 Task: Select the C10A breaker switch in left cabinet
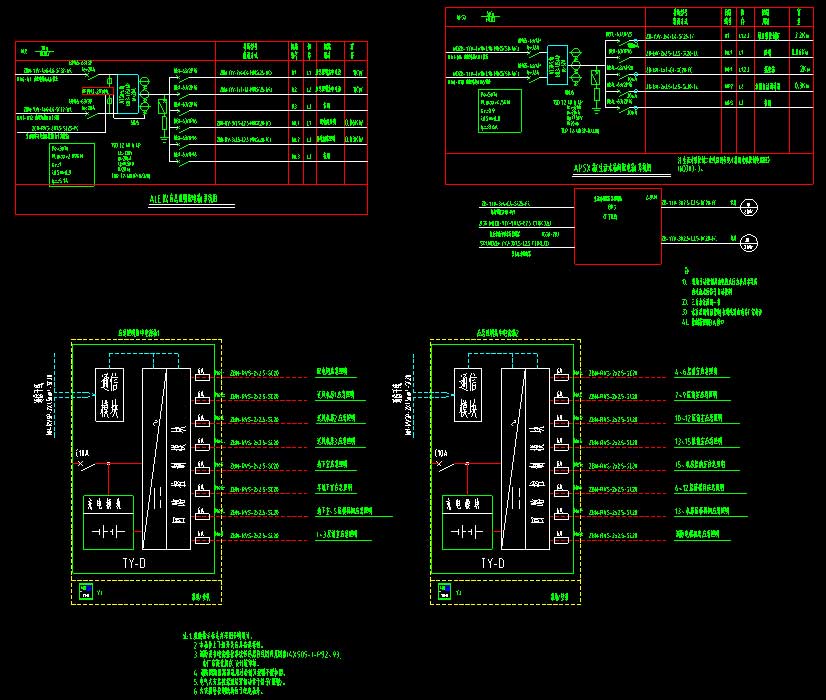87,465
